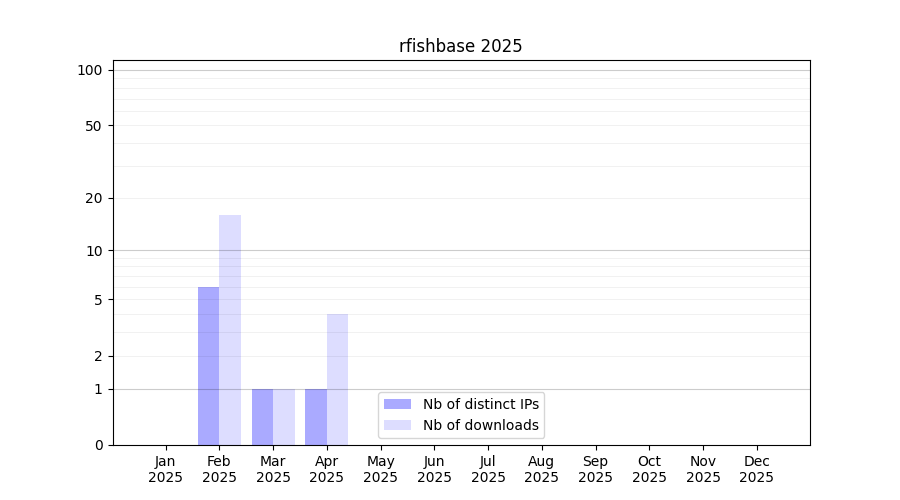Screen dimensions: 900x500
Task: Select the Sep 2025 x-axis label
Action: click(595, 469)
